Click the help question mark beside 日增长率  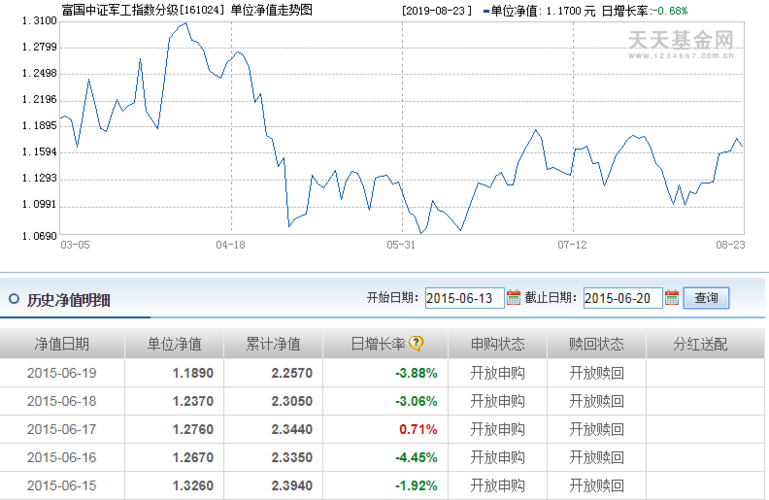[415, 344]
